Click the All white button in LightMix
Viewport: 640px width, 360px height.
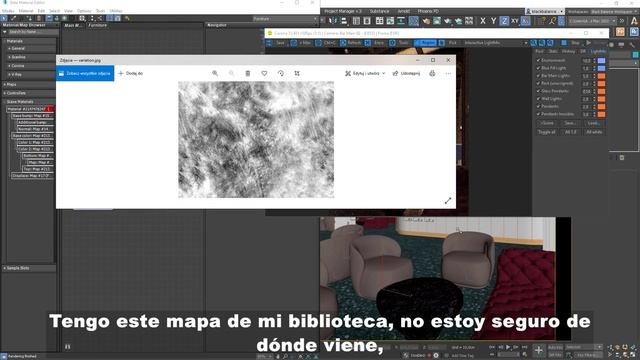(594, 132)
